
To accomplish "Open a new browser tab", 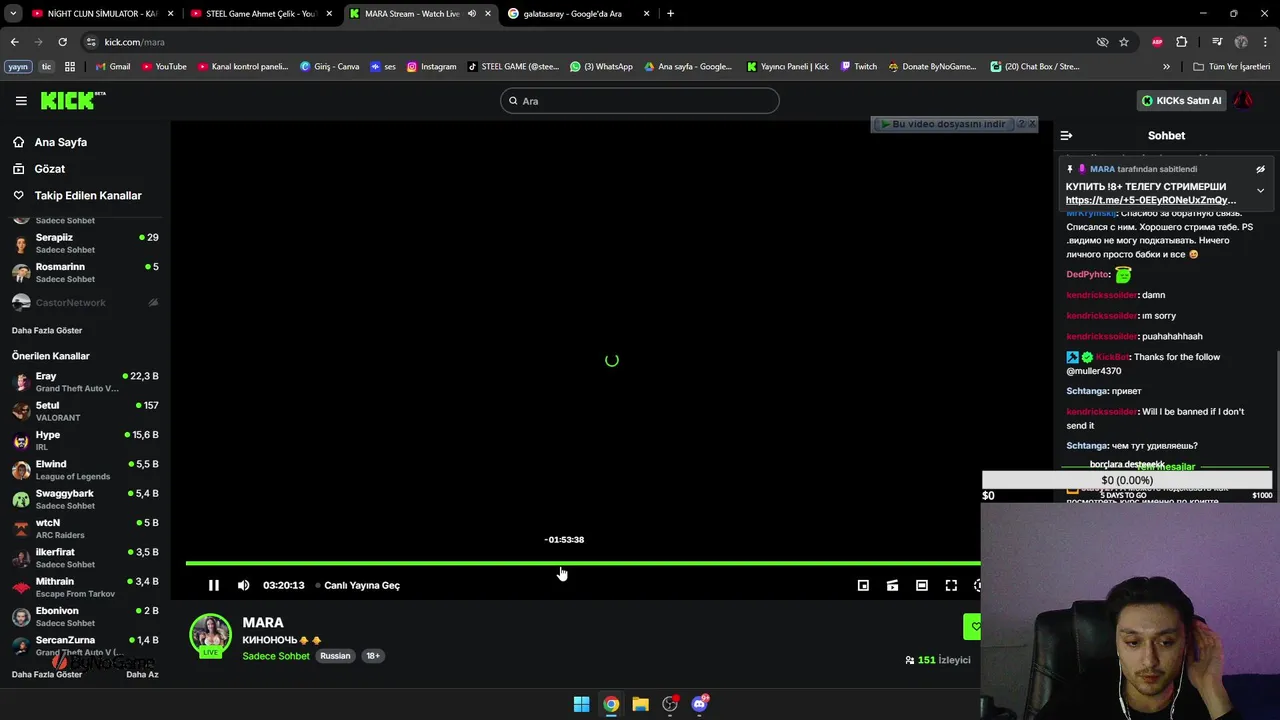I will coord(670,14).
